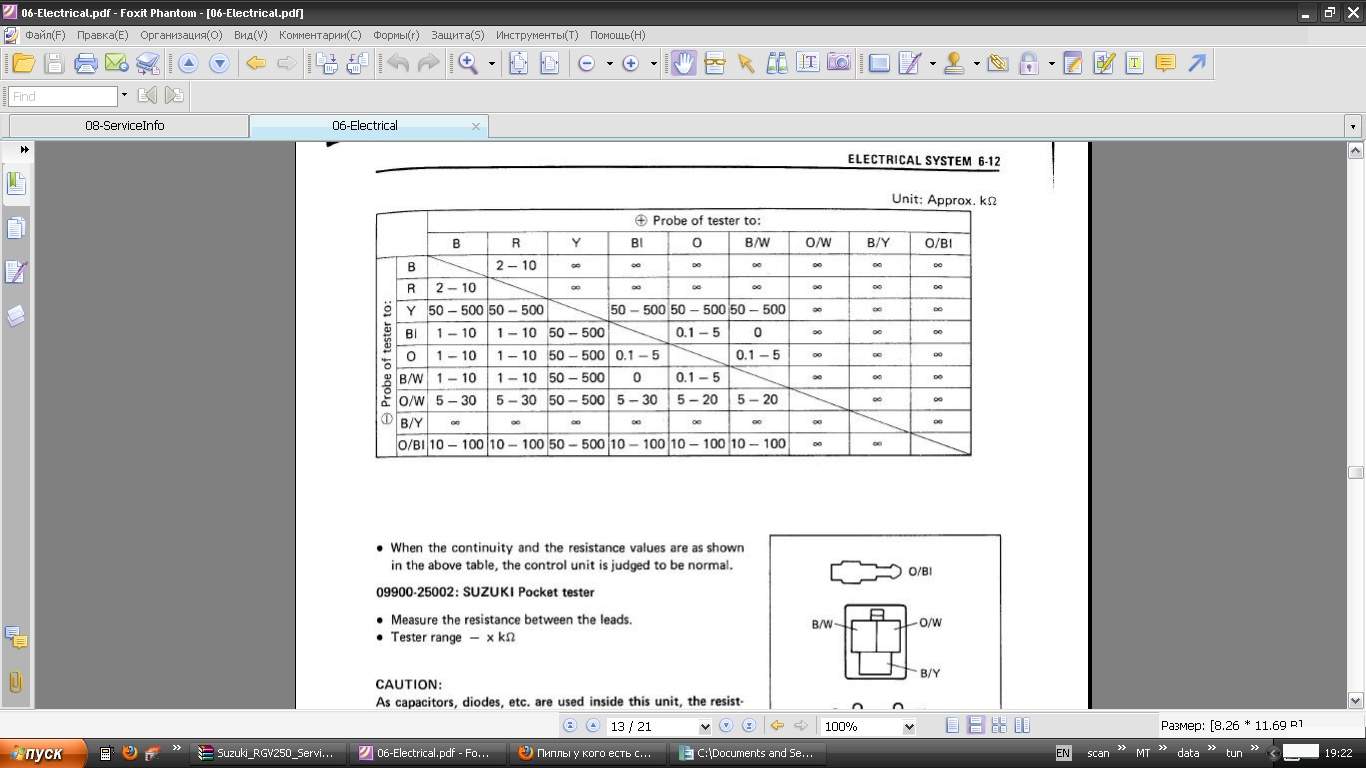
Task: Expand the navigation panel chevron
Action: tap(24, 149)
